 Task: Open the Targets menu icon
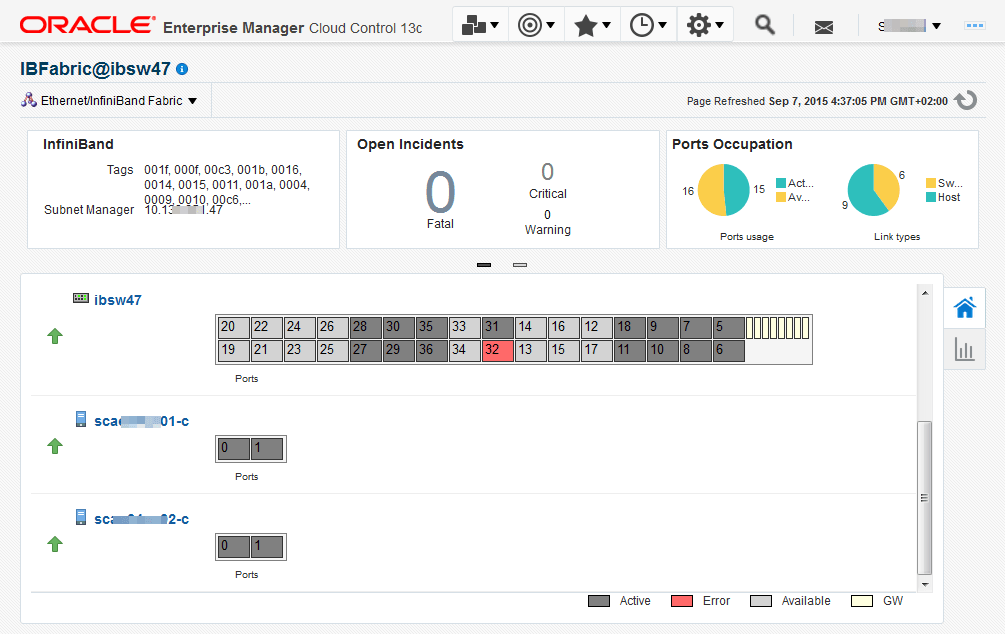[536, 26]
